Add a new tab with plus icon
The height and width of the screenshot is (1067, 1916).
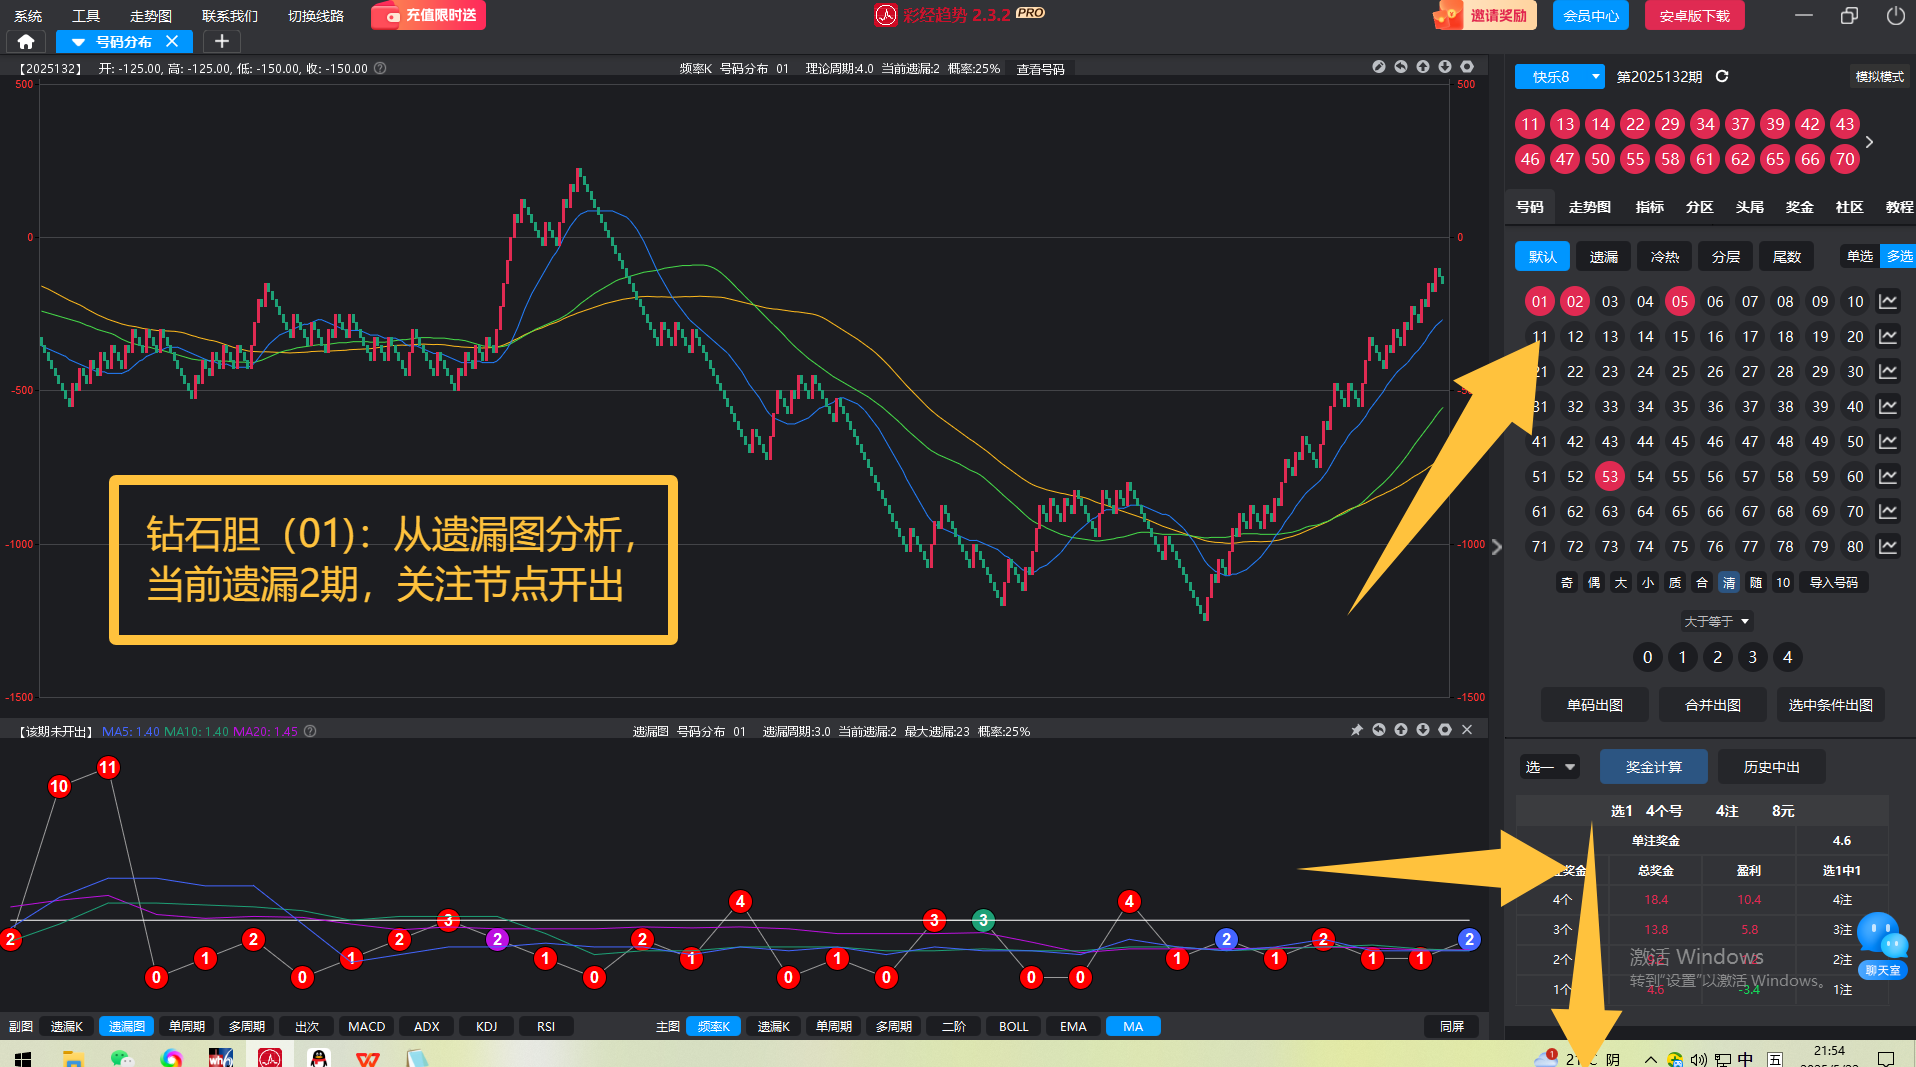pos(222,41)
